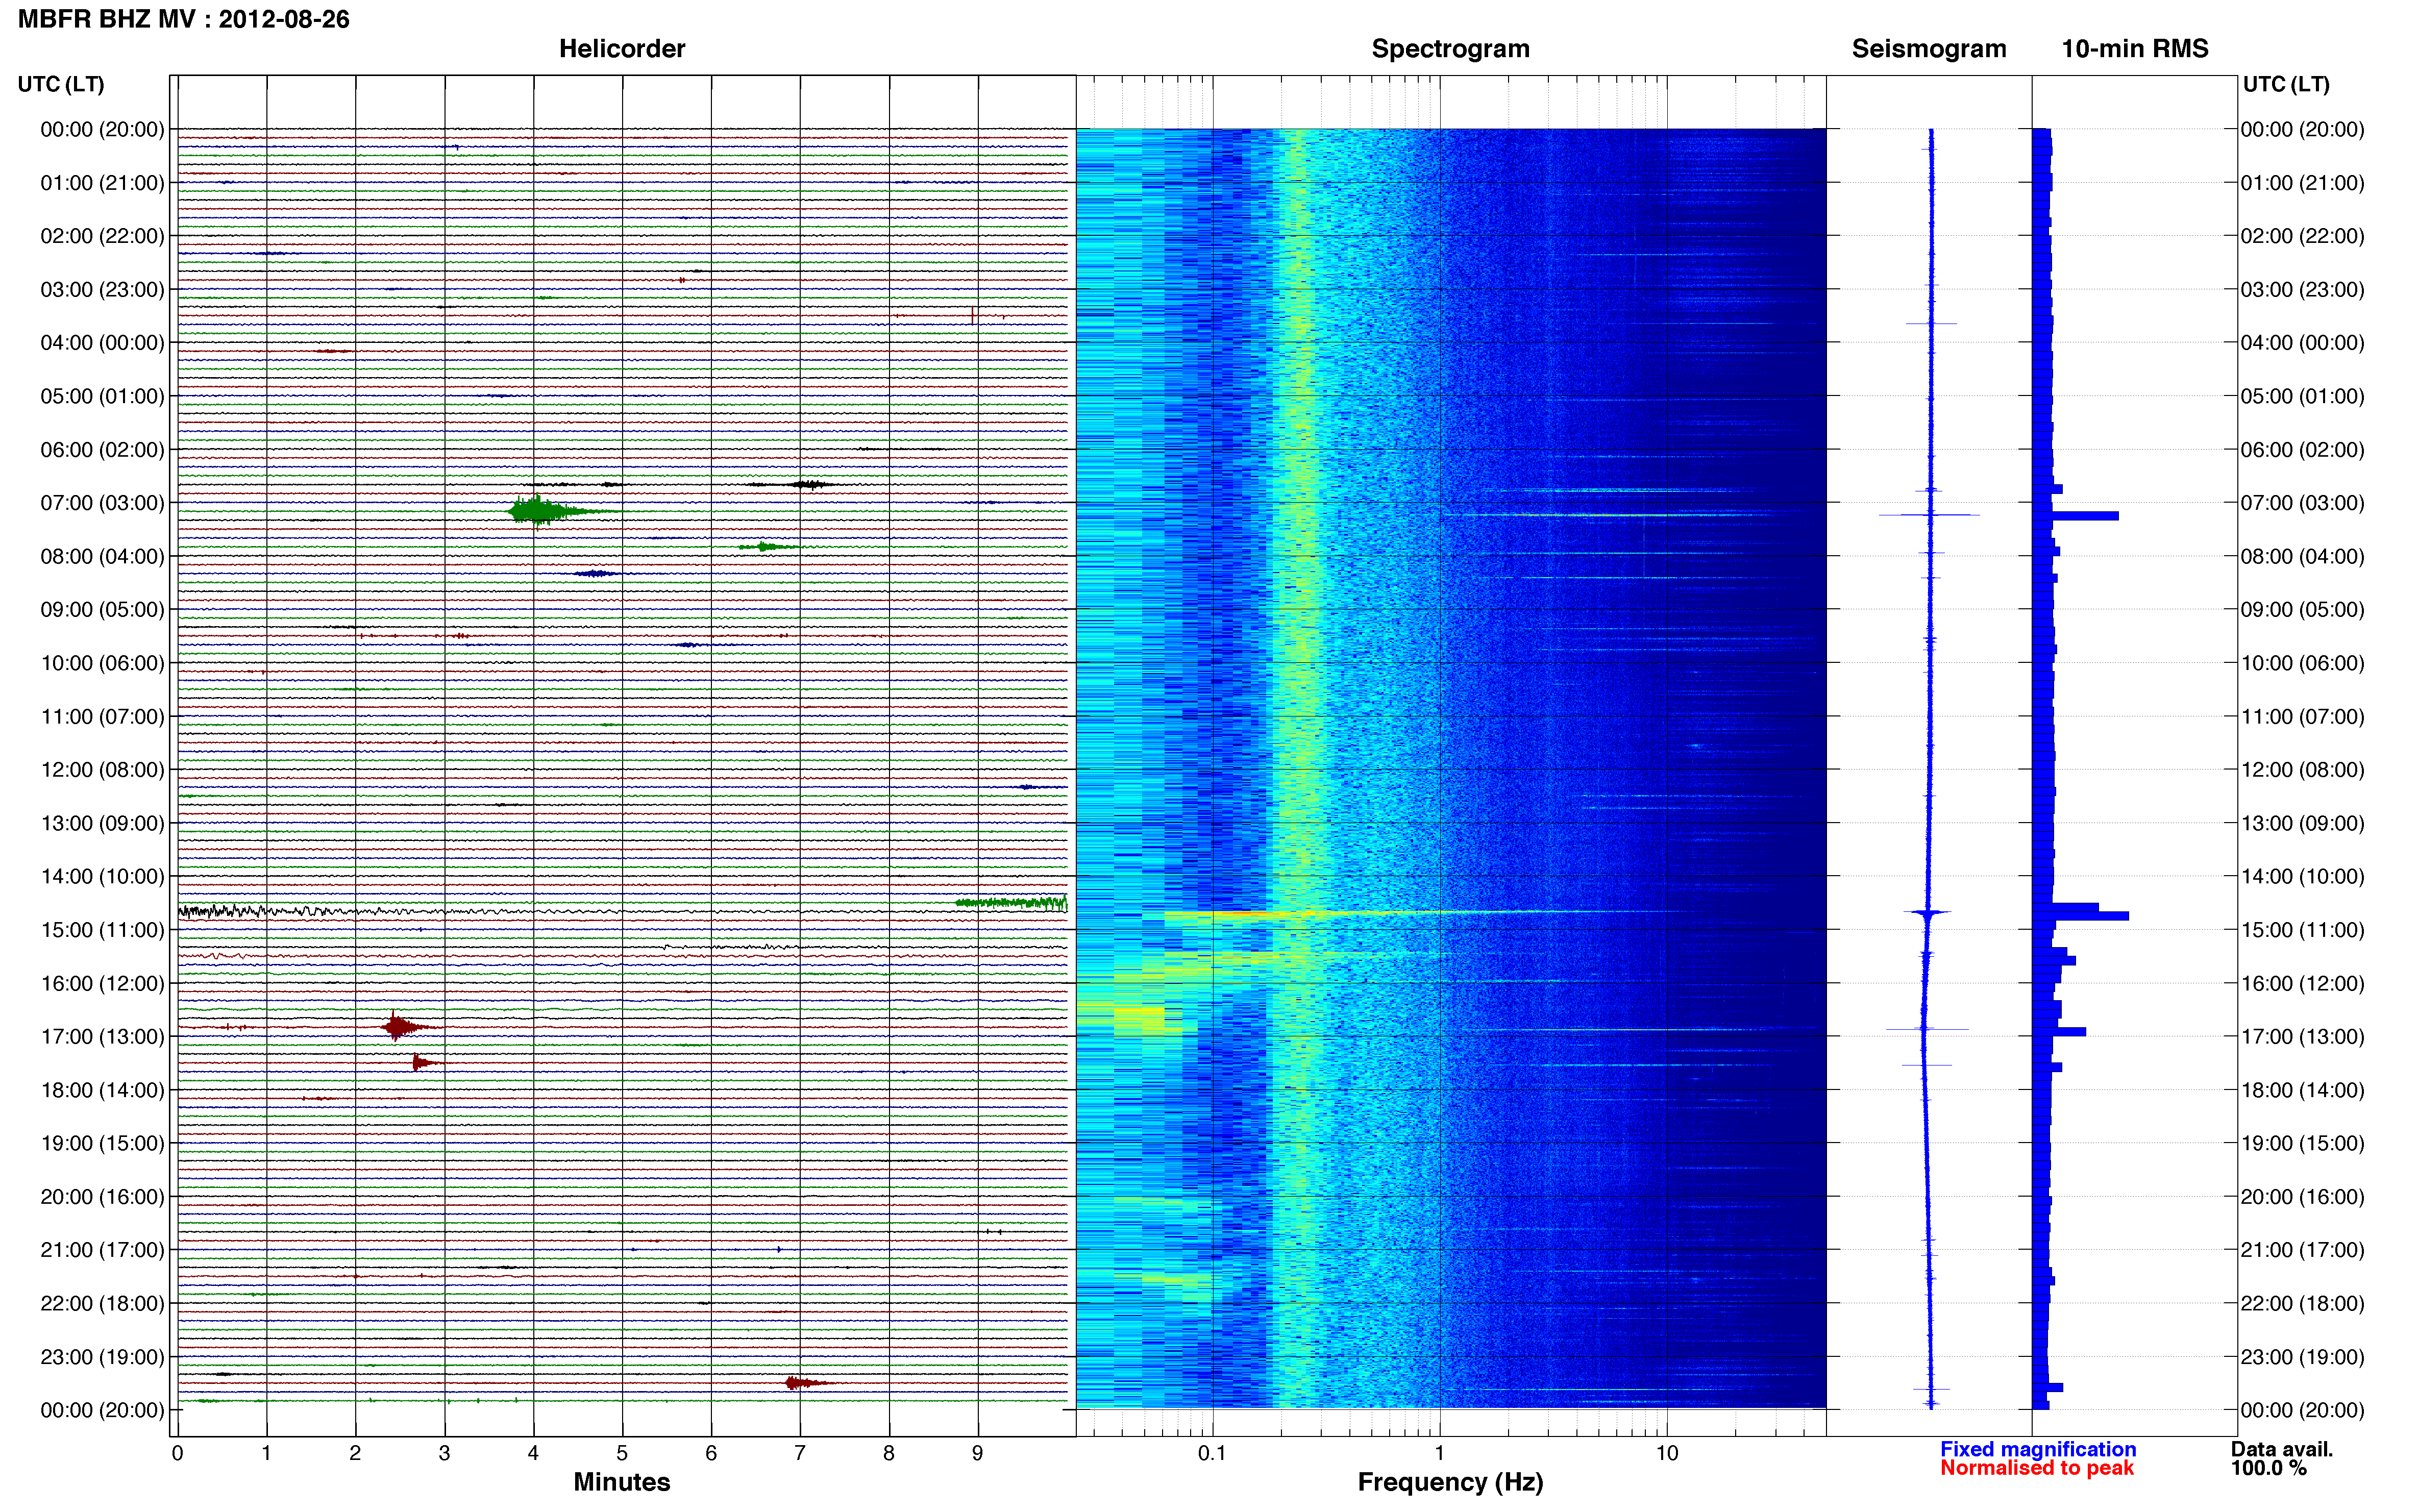Image resolution: width=2419 pixels, height=1512 pixels.
Task: Click '15:00 (11:00)' on the Helicorder time axis
Action: pyautogui.click(x=102, y=930)
